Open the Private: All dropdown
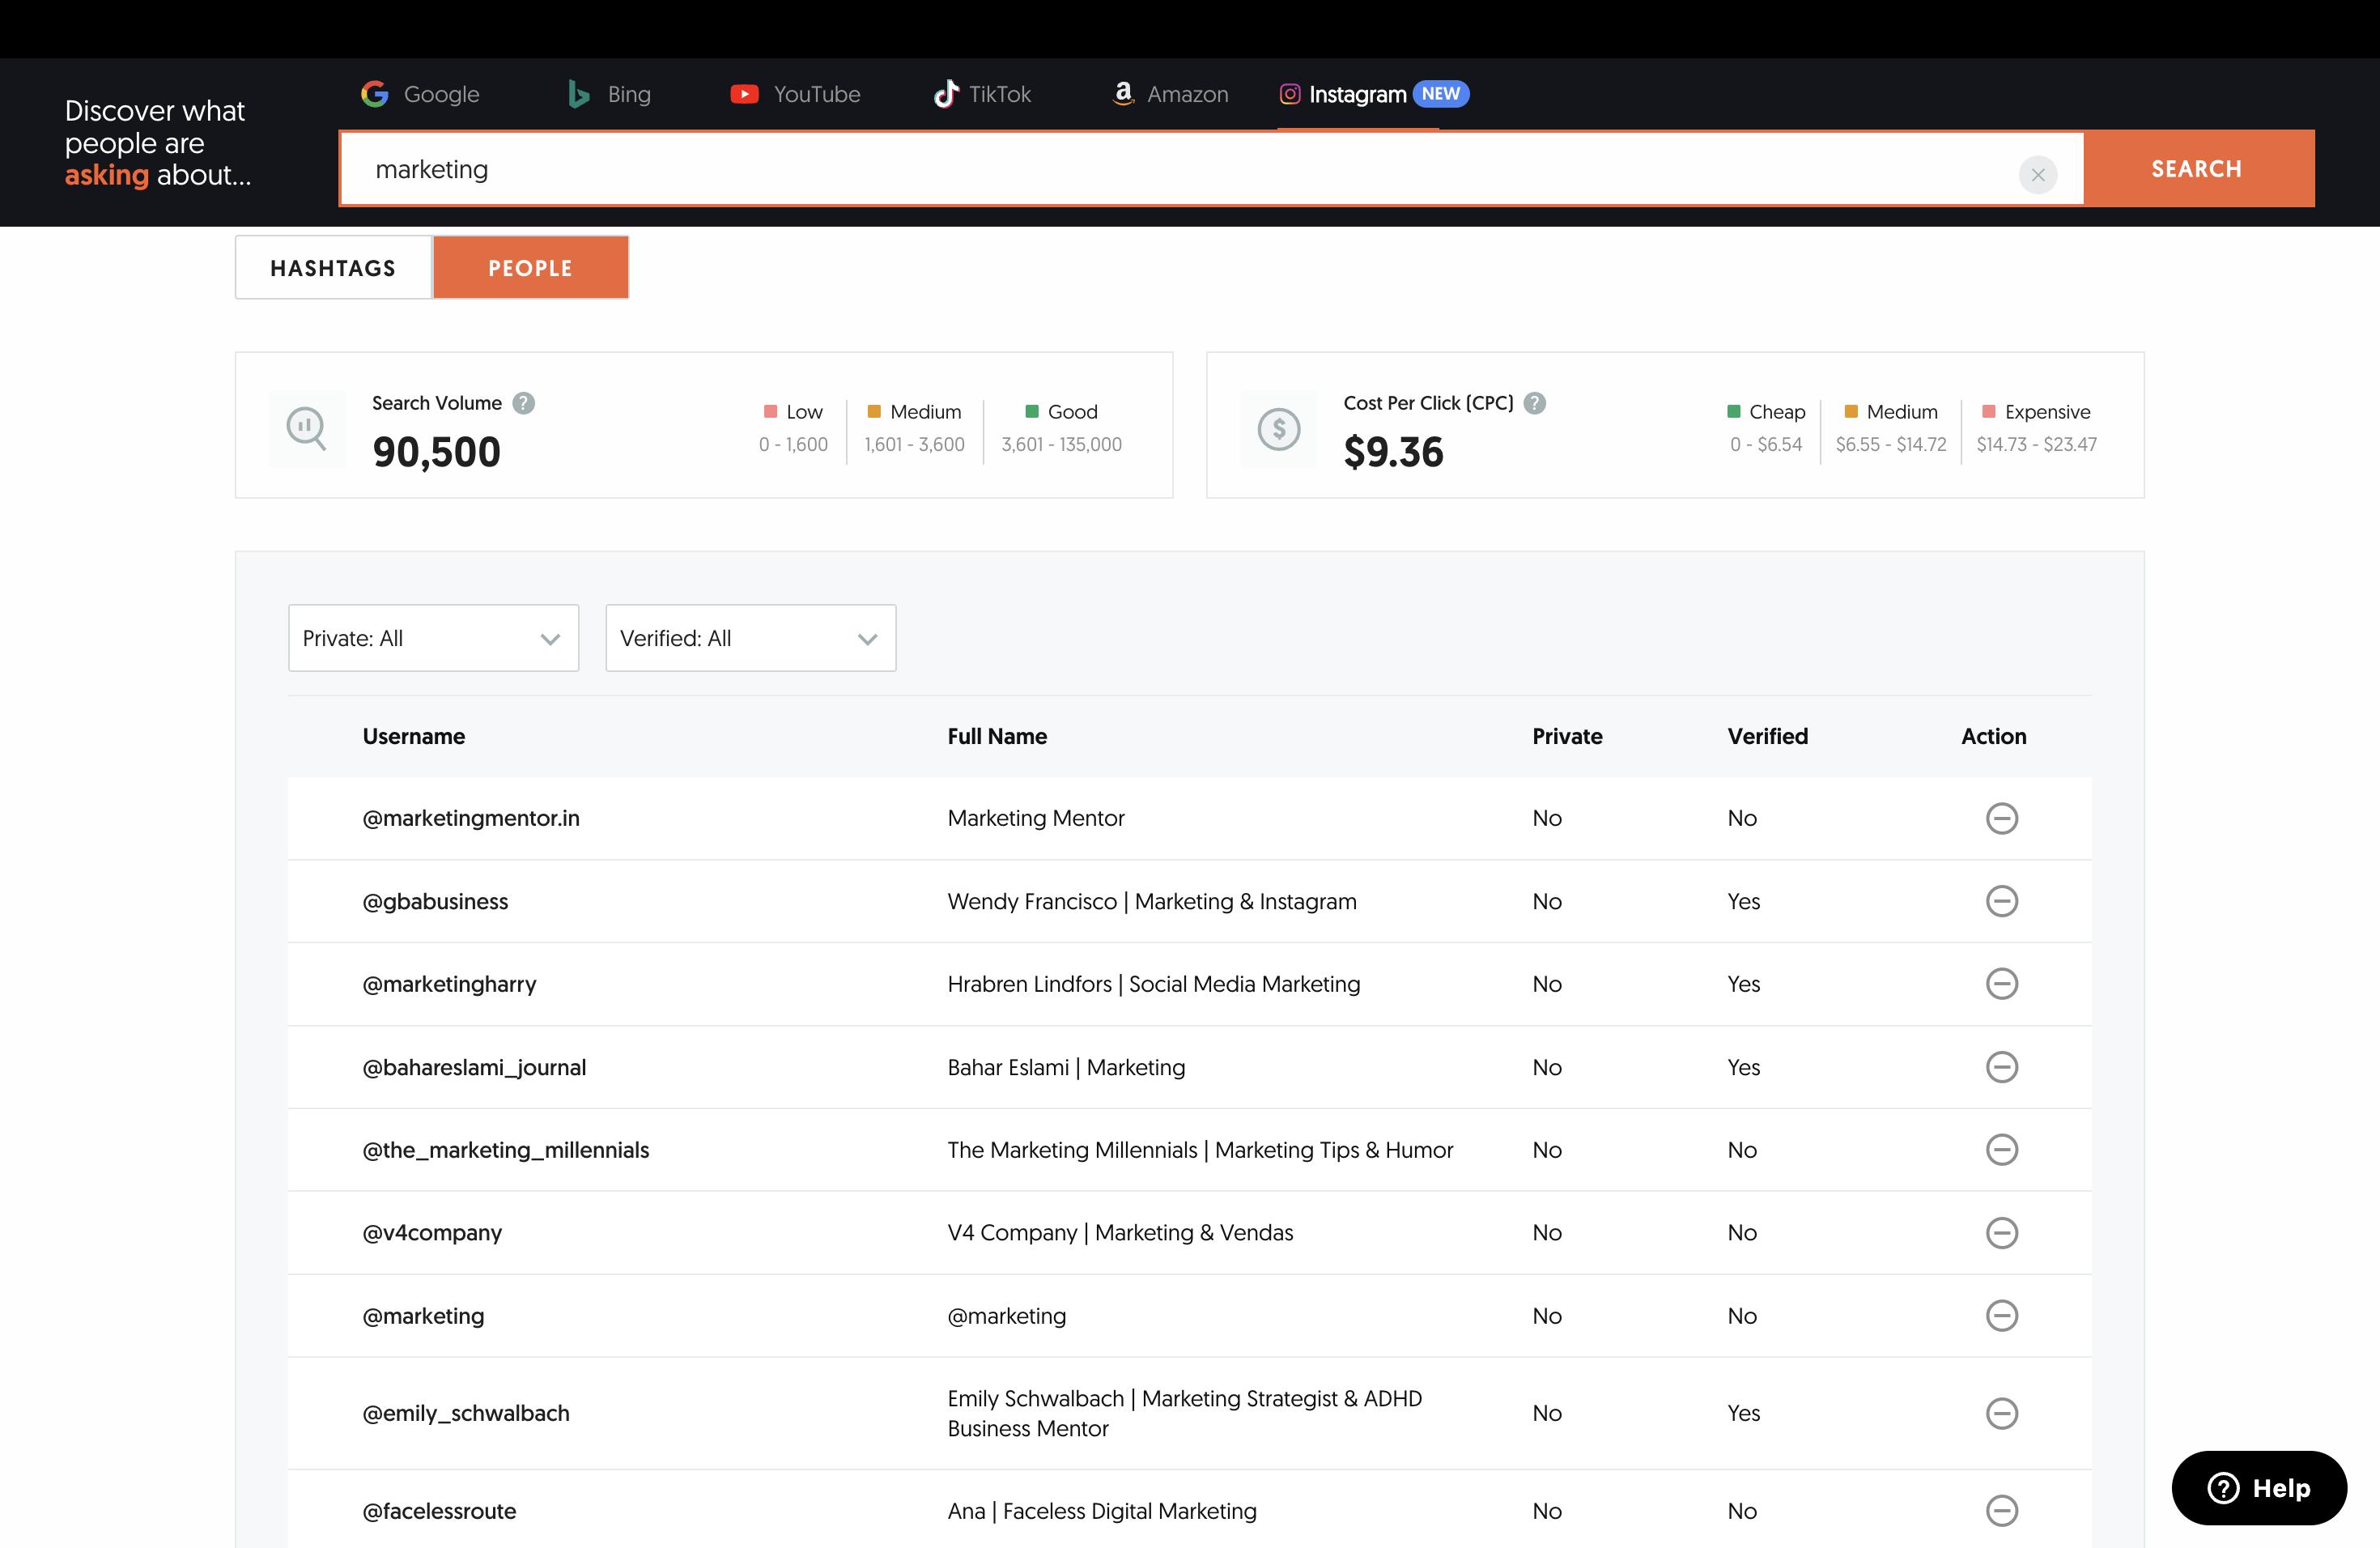 coord(433,638)
